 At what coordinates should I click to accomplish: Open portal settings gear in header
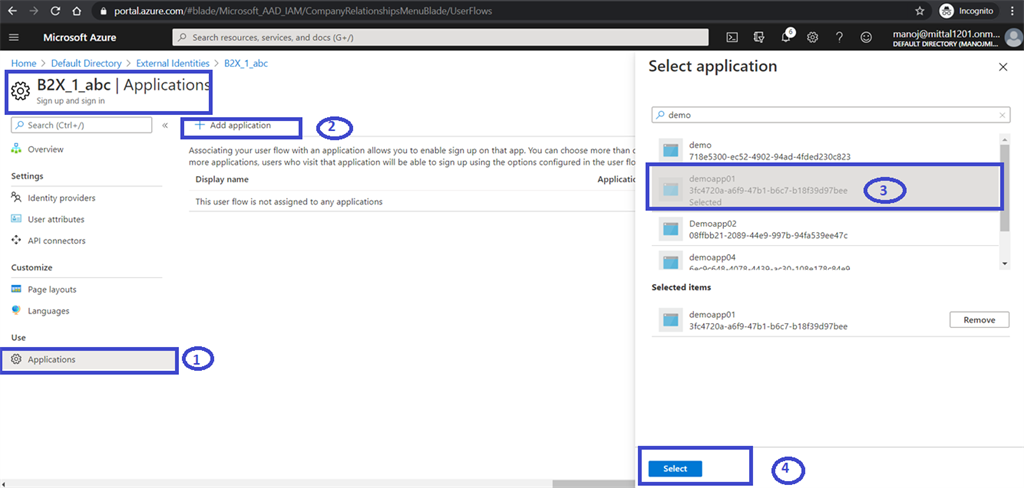(812, 37)
